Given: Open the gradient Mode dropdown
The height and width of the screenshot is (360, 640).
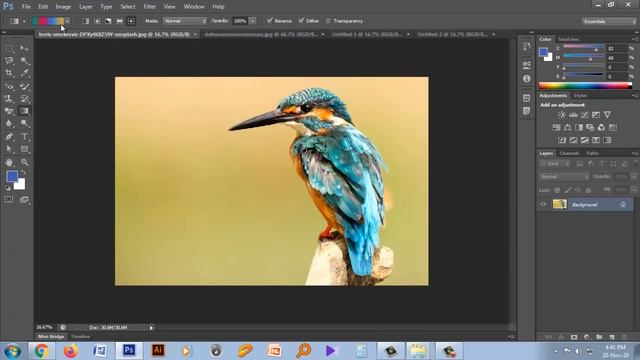Looking at the screenshot, I should click(185, 21).
